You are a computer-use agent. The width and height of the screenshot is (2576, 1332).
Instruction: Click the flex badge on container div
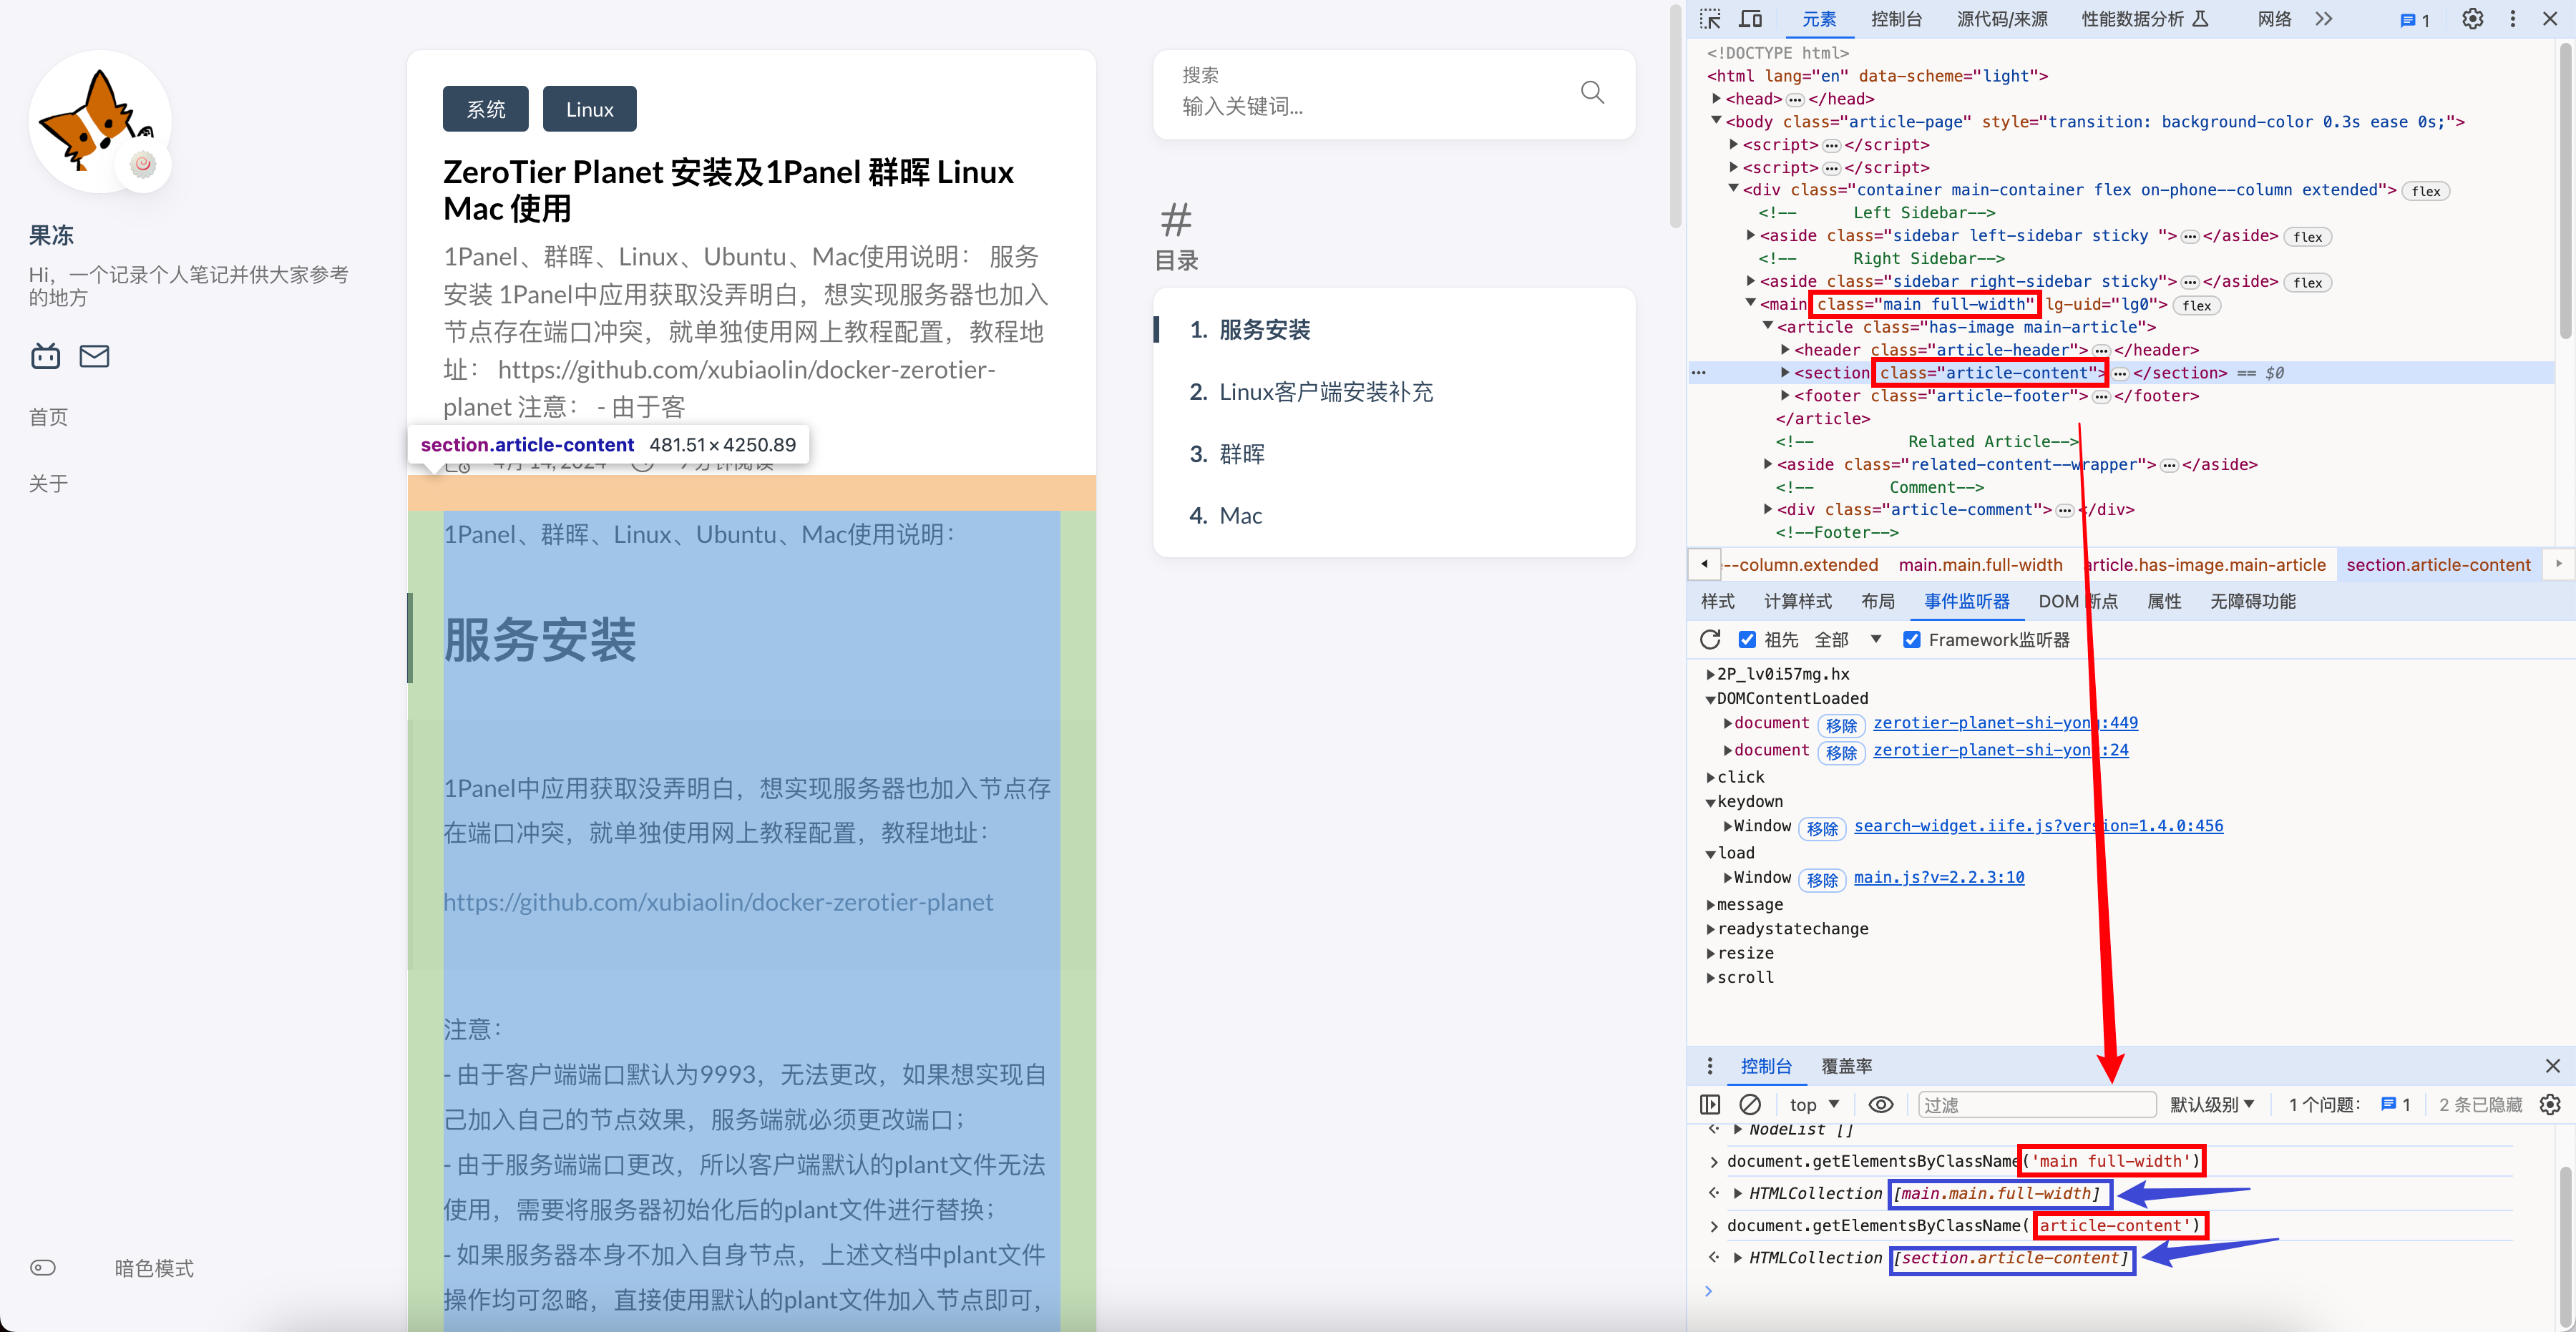pos(2425,191)
